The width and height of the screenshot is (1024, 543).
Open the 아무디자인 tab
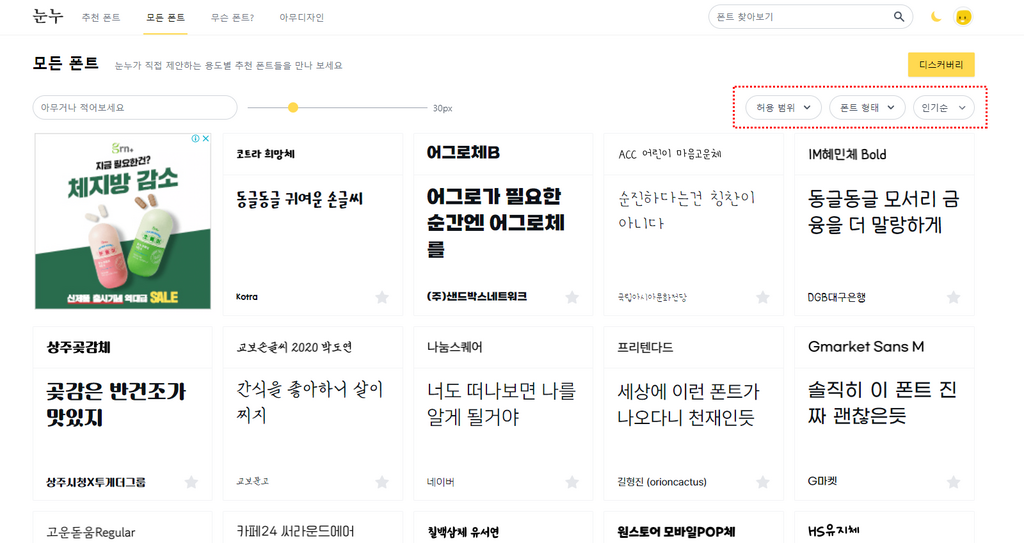point(301,18)
